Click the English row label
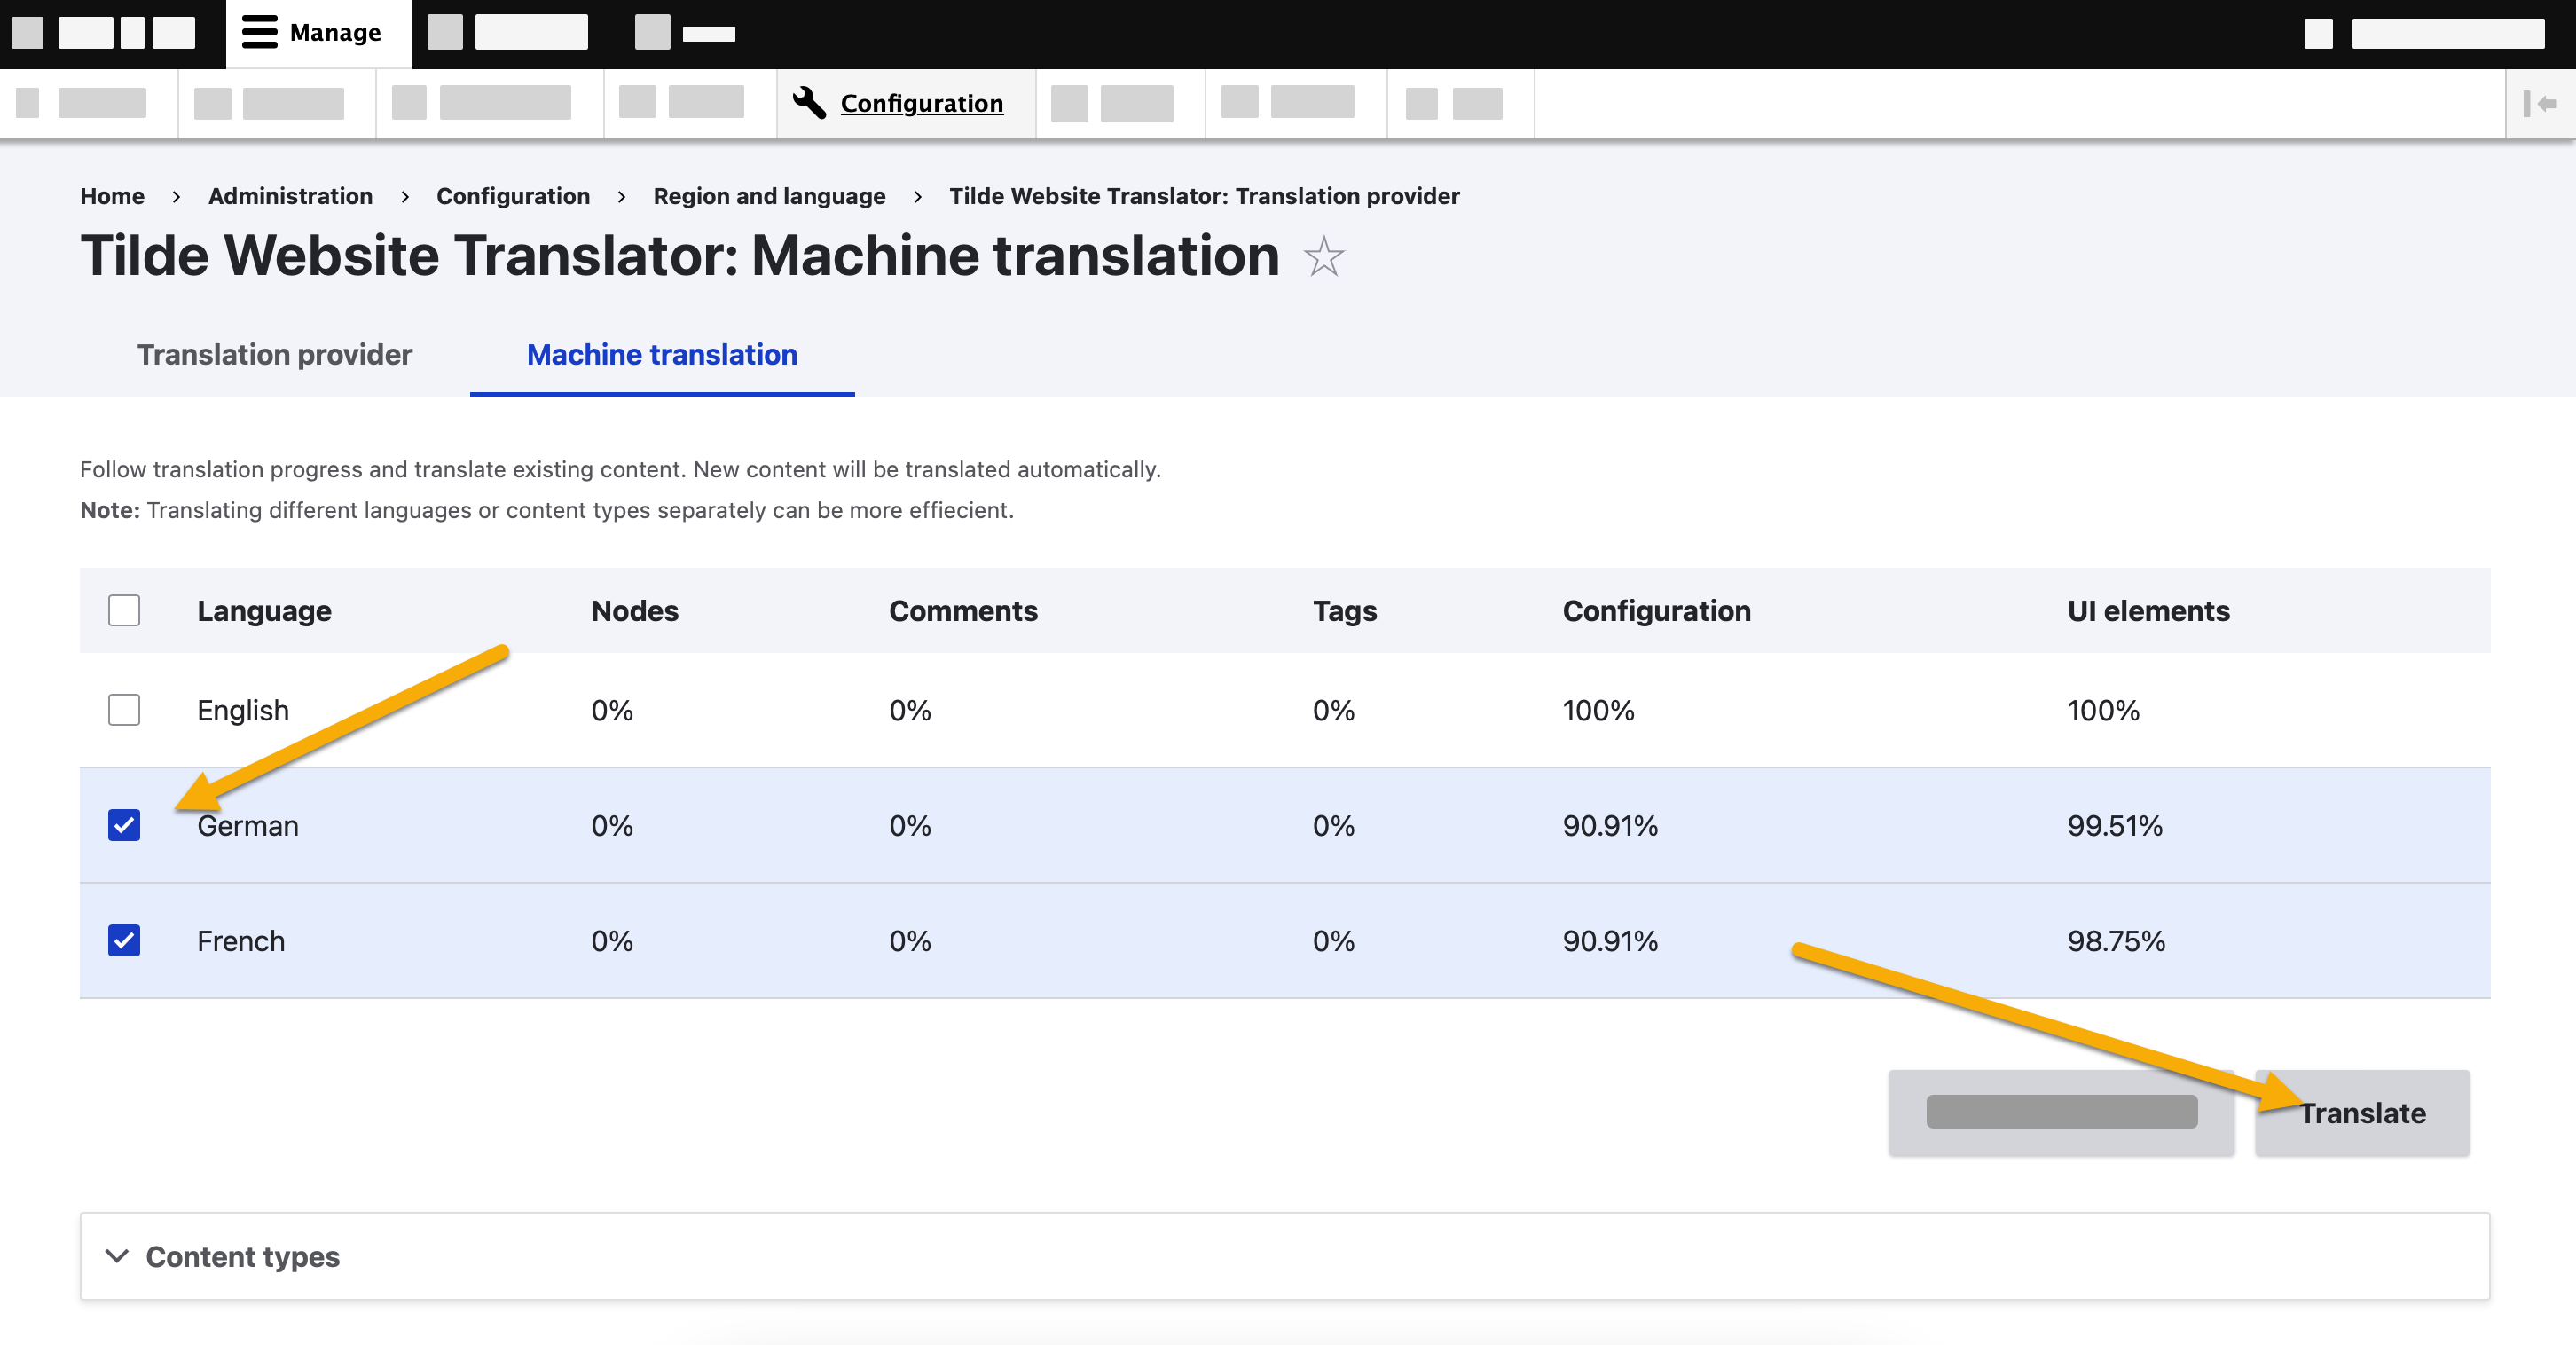This screenshot has height=1345, width=2576. click(243, 711)
